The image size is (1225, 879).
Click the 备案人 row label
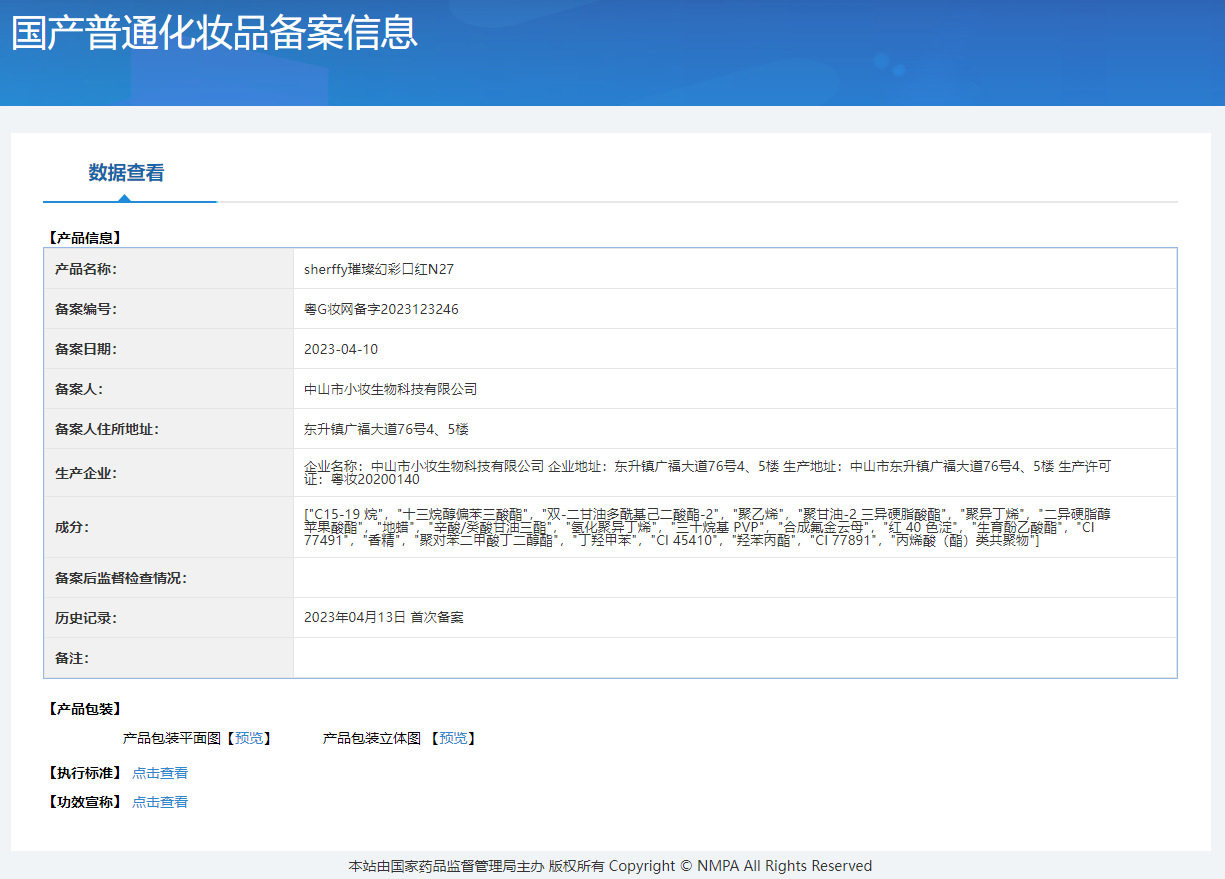click(79, 389)
